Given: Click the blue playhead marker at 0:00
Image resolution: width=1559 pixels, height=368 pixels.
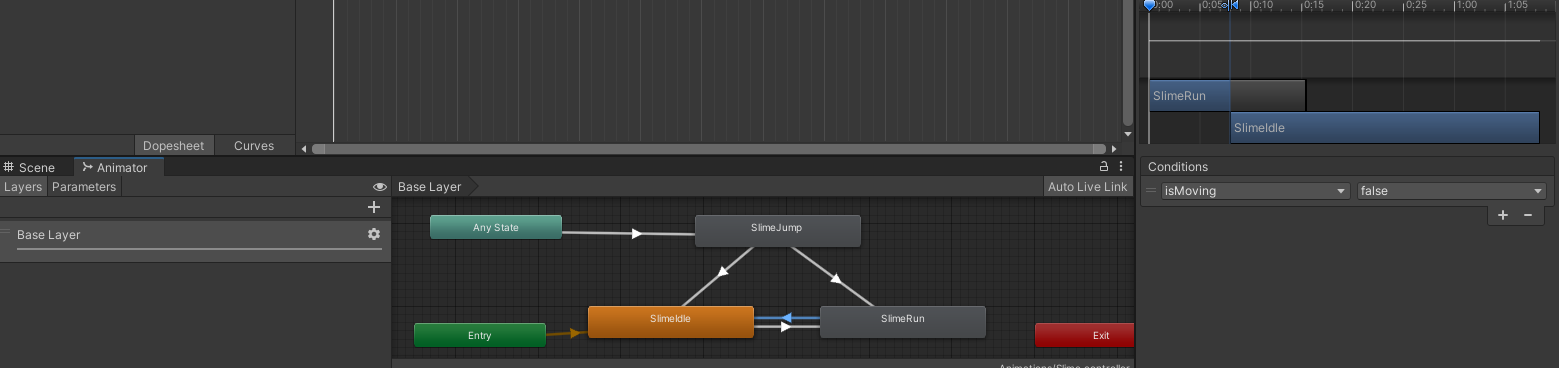Looking at the screenshot, I should click(1150, 5).
